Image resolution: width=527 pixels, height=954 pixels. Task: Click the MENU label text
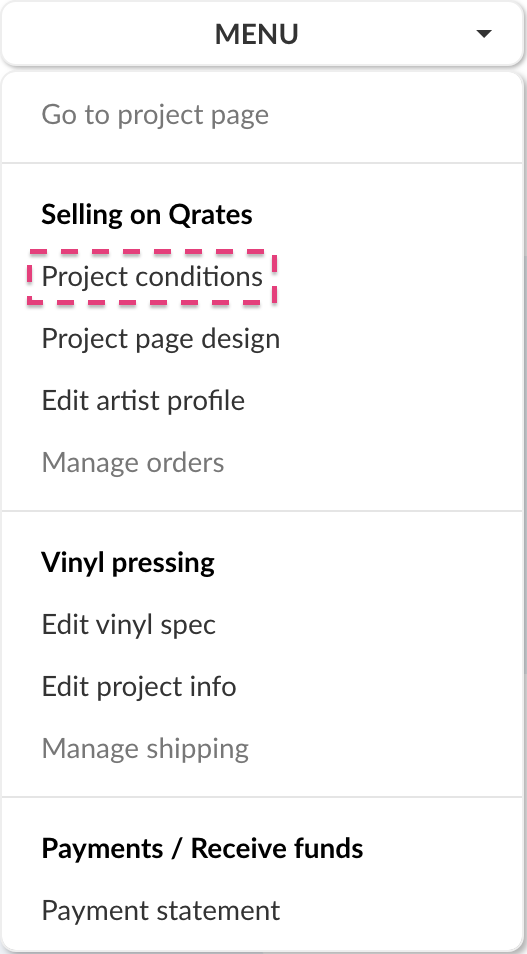tap(256, 34)
